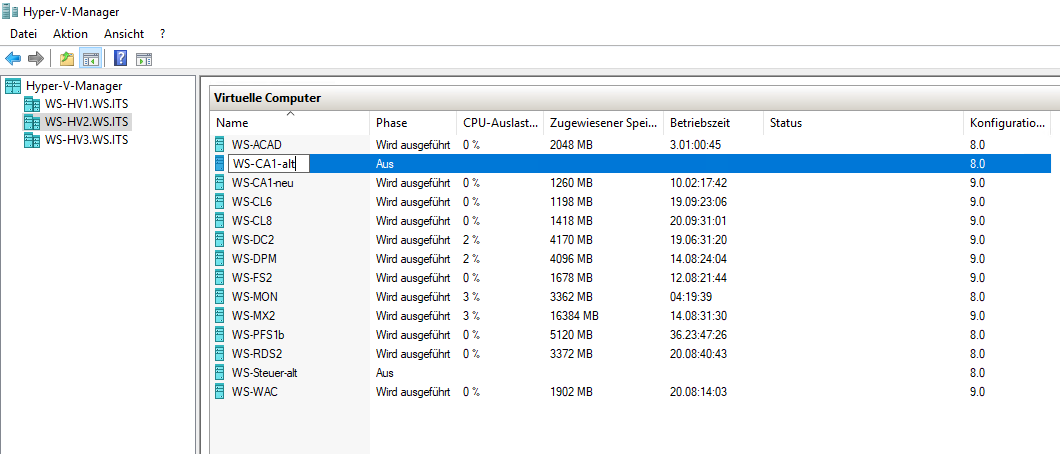The image size is (1060, 454).
Task: Click the server icon beside WS-HV3.WS.ITS
Action: click(32, 141)
